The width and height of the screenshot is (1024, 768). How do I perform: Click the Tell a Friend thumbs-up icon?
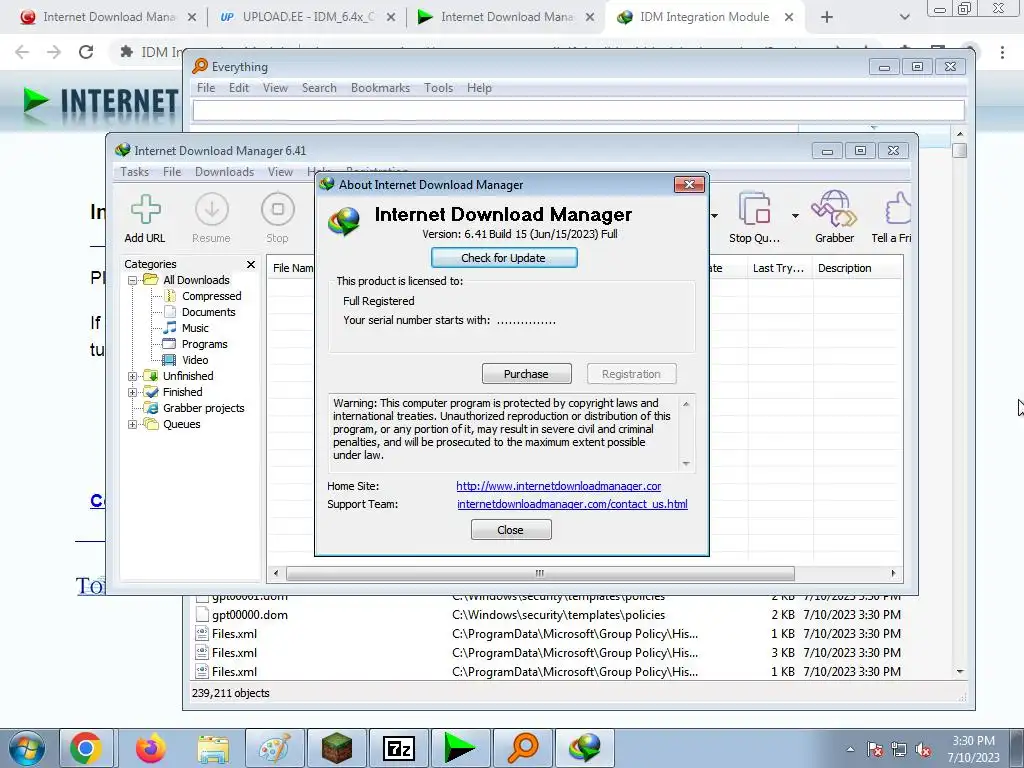click(892, 219)
